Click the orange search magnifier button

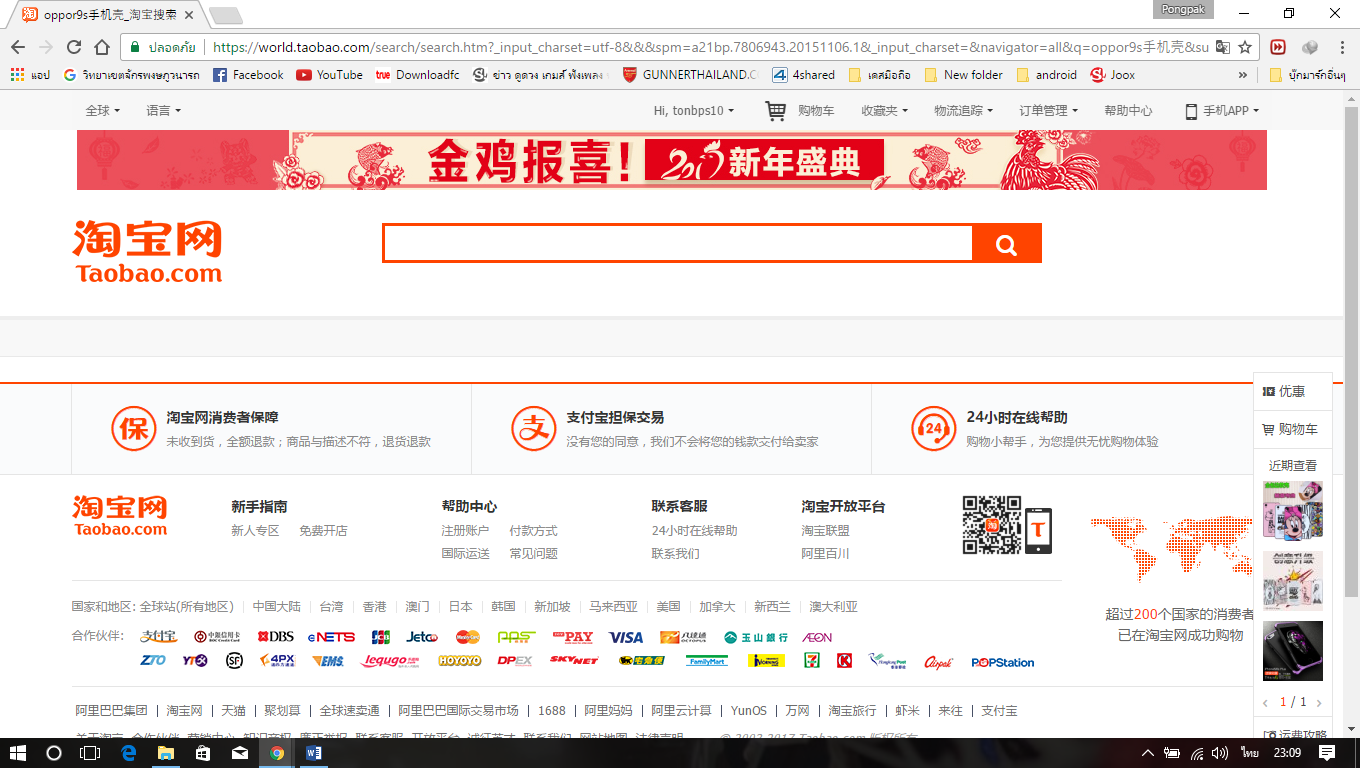pyautogui.click(x=1007, y=244)
